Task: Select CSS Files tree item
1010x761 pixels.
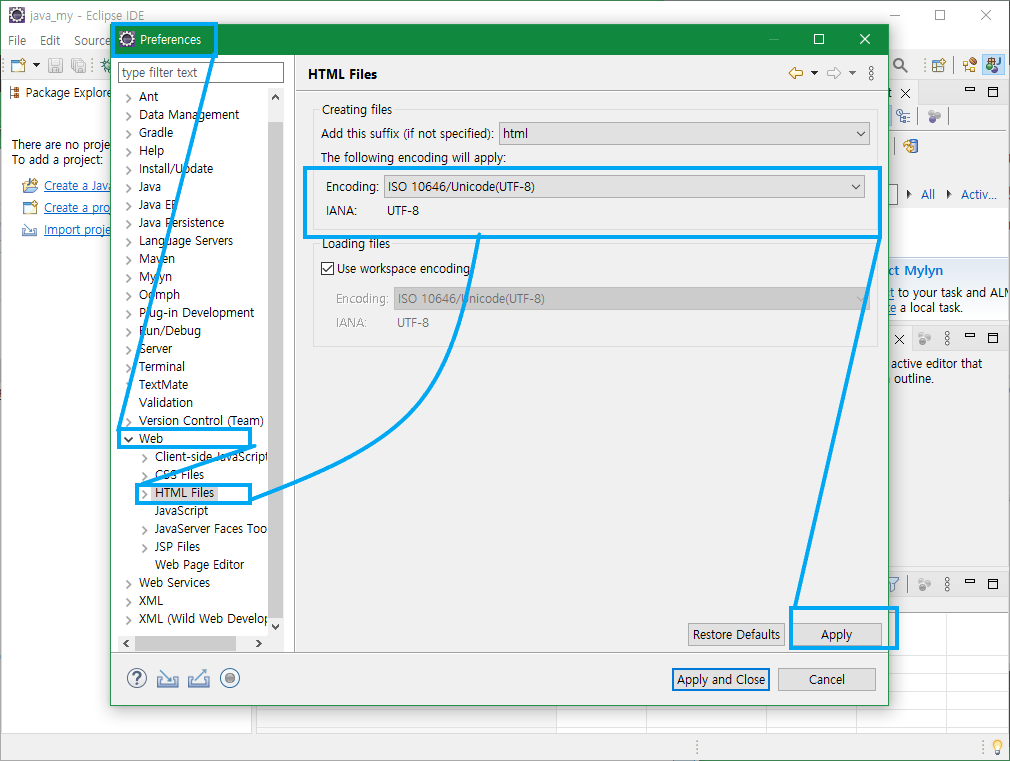Action: [179, 475]
